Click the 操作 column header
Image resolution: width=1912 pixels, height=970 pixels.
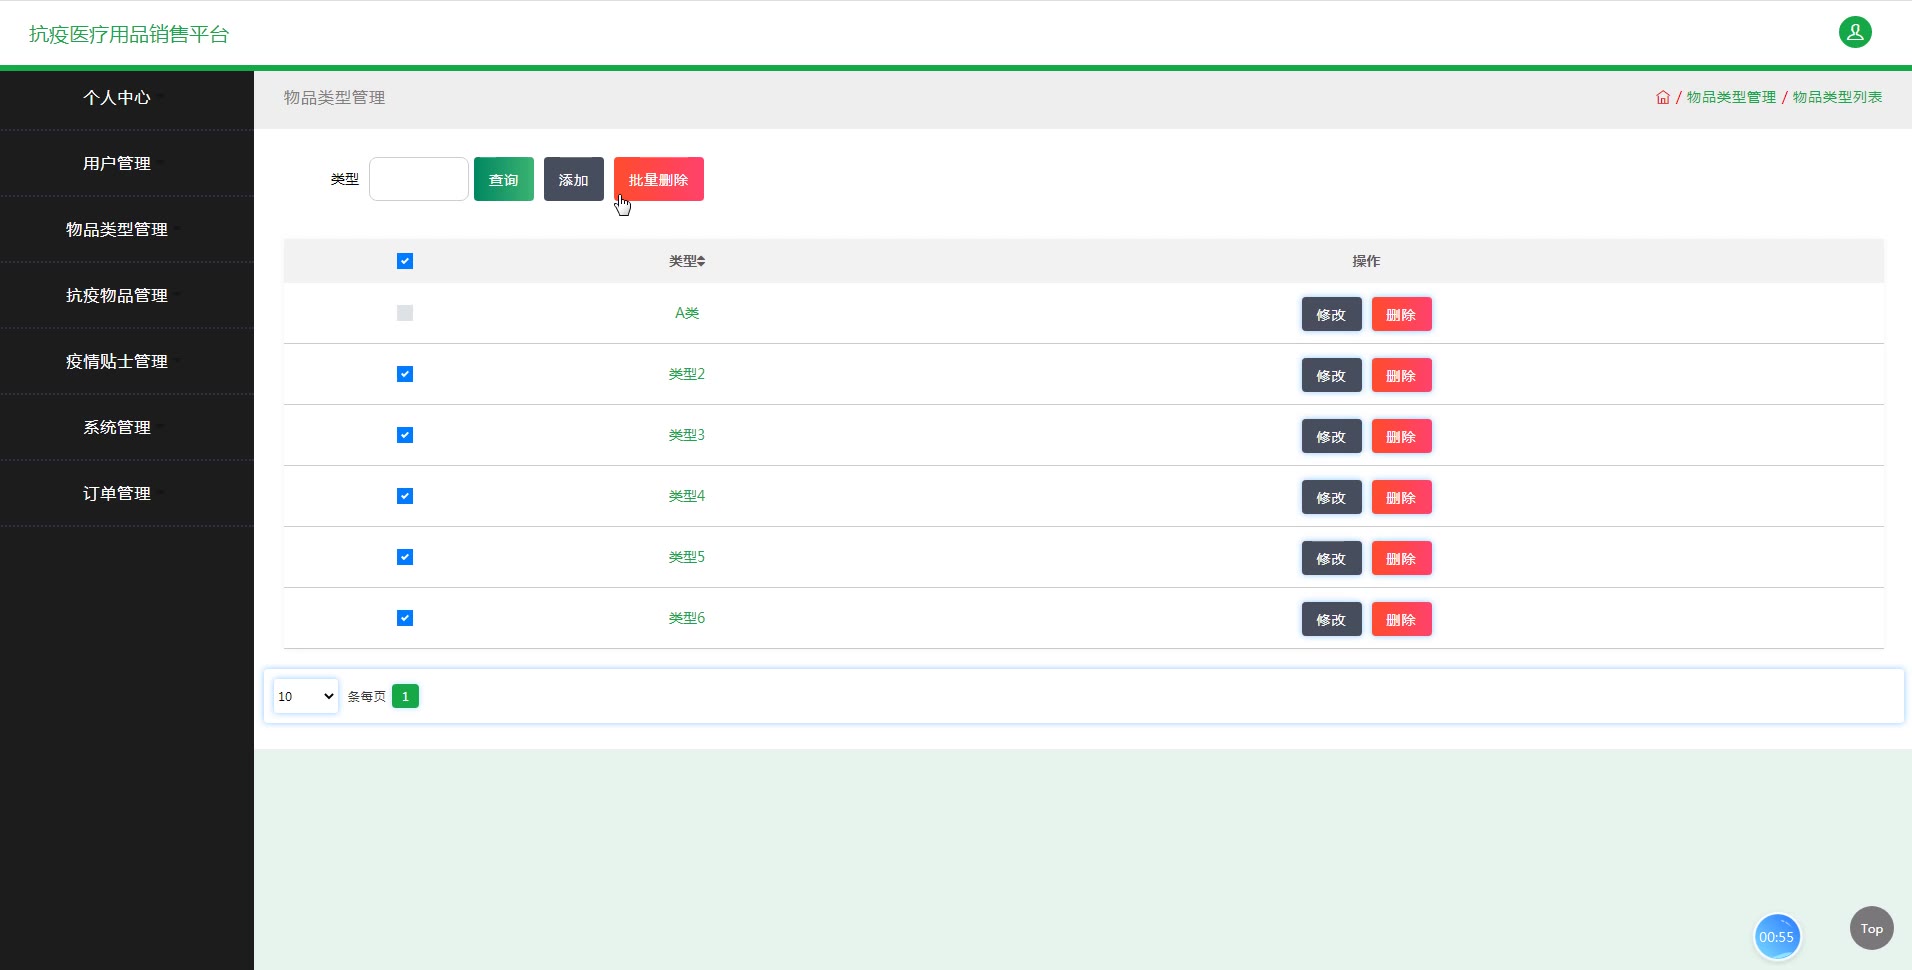(1366, 261)
